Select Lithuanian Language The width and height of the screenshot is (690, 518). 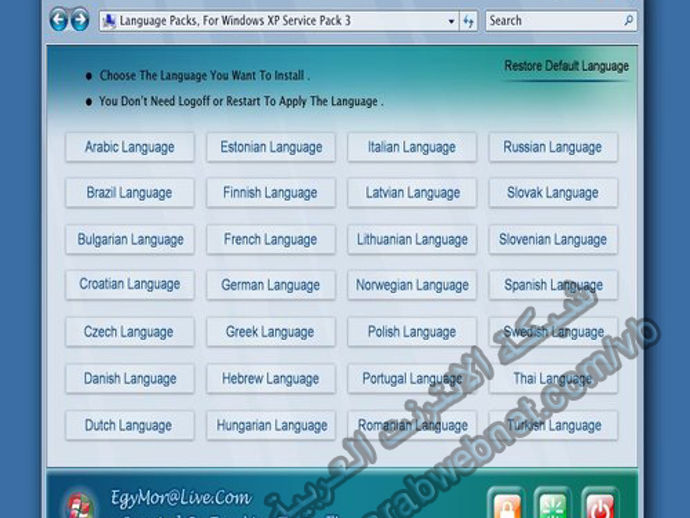pyautogui.click(x=412, y=239)
